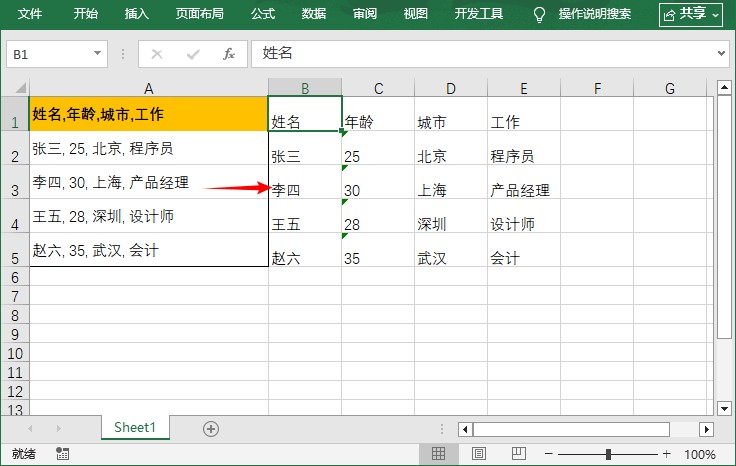Click the zoom out minus button
Image resolution: width=736 pixels, height=466 pixels.
[548, 454]
